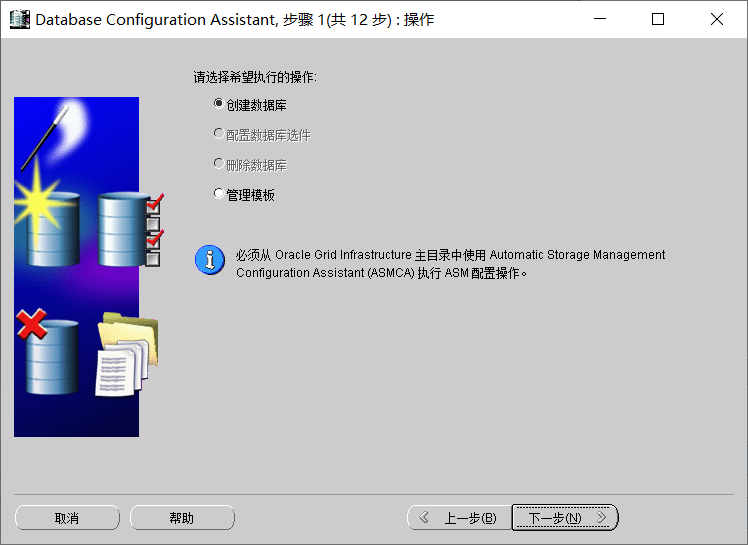748x545 pixels.
Task: Minimize the Database Configuration Assistant window
Action: click(600, 19)
